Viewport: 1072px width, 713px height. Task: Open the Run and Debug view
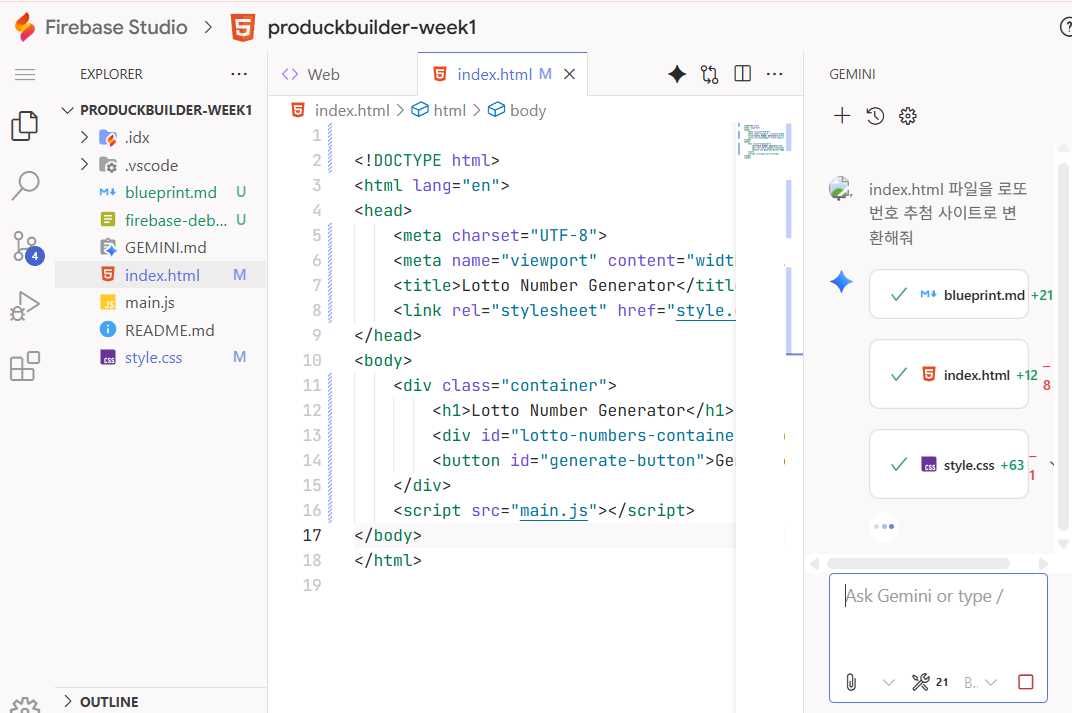pos(25,306)
